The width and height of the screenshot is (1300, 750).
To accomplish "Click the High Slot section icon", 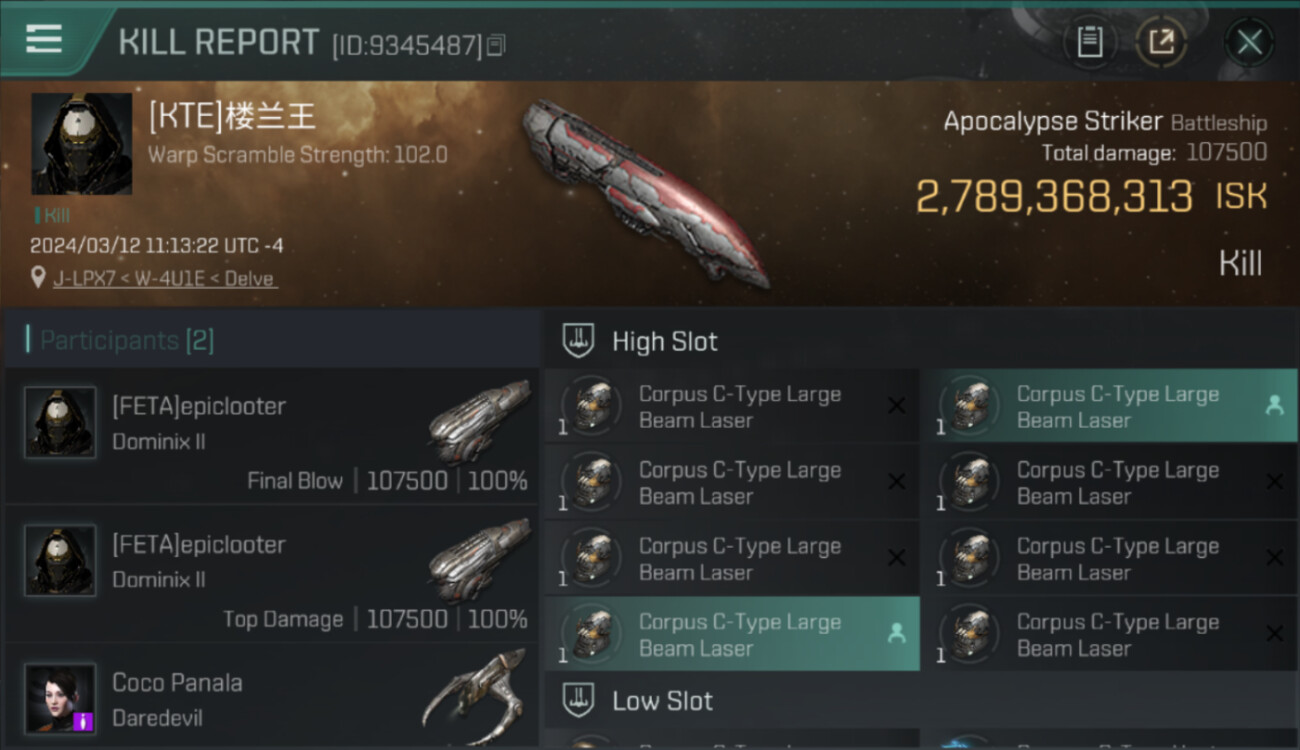I will click(x=578, y=341).
